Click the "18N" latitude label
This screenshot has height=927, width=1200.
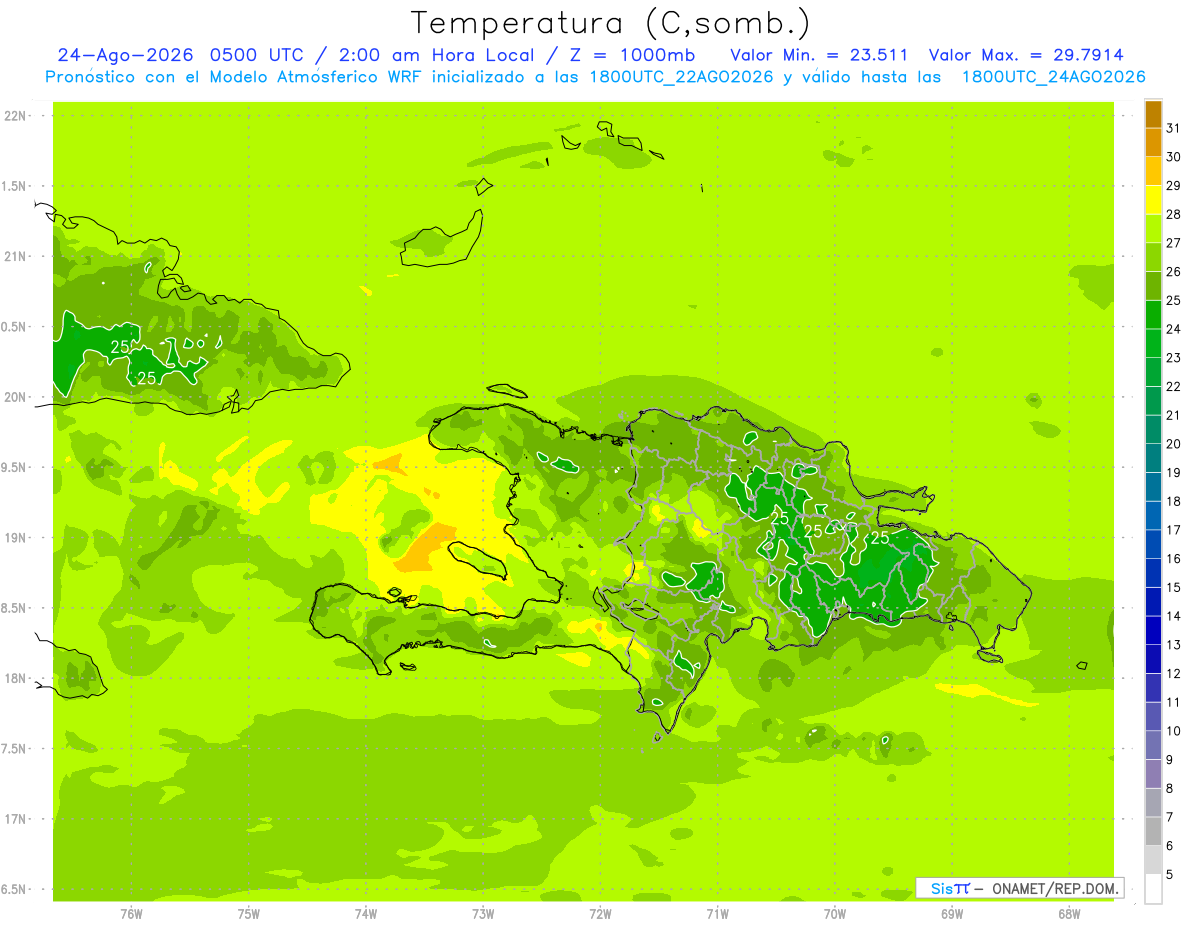pos(15,678)
